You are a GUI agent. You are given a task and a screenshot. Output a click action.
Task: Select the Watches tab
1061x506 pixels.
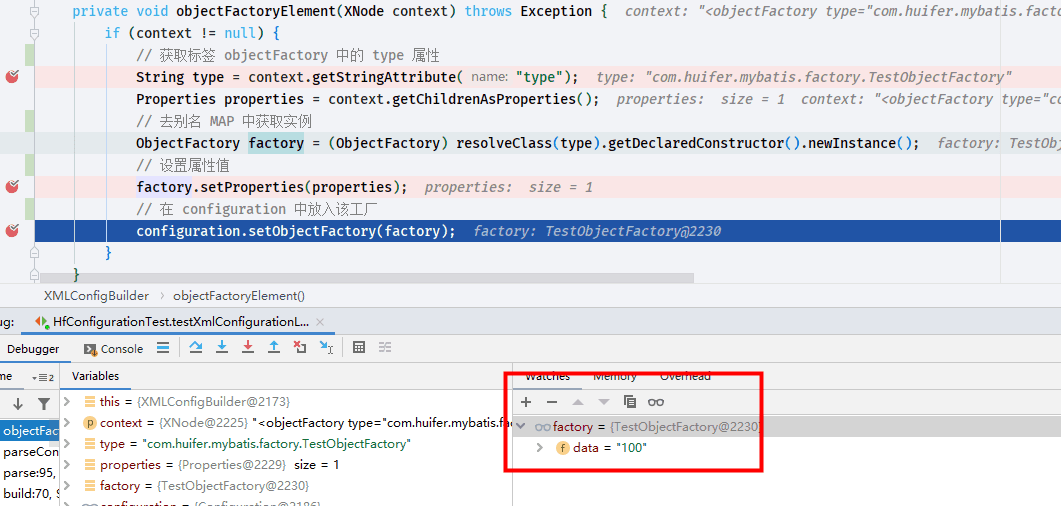click(547, 376)
